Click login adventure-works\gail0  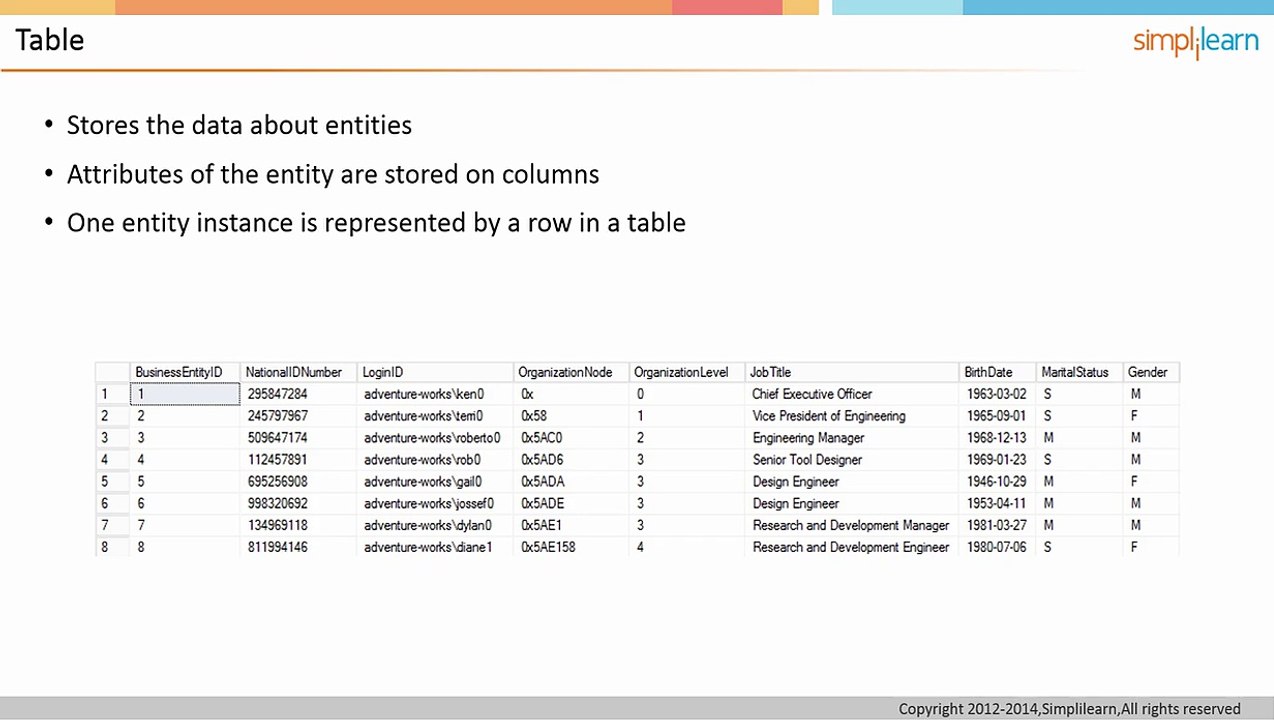423,482
